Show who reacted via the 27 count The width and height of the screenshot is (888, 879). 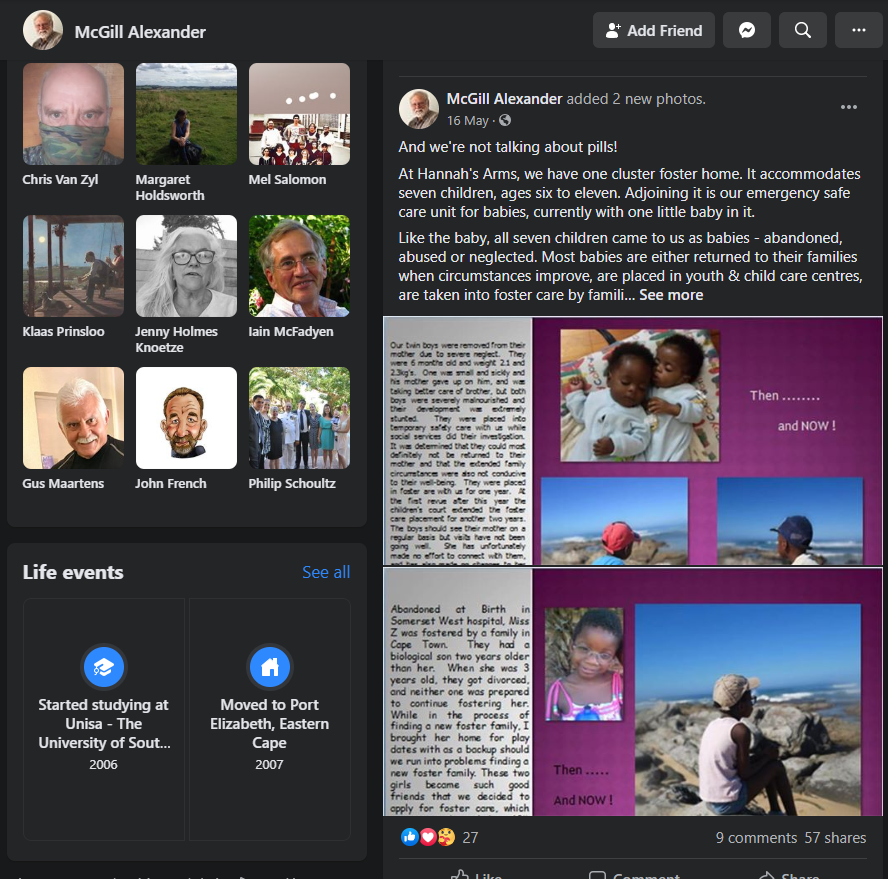(470, 838)
